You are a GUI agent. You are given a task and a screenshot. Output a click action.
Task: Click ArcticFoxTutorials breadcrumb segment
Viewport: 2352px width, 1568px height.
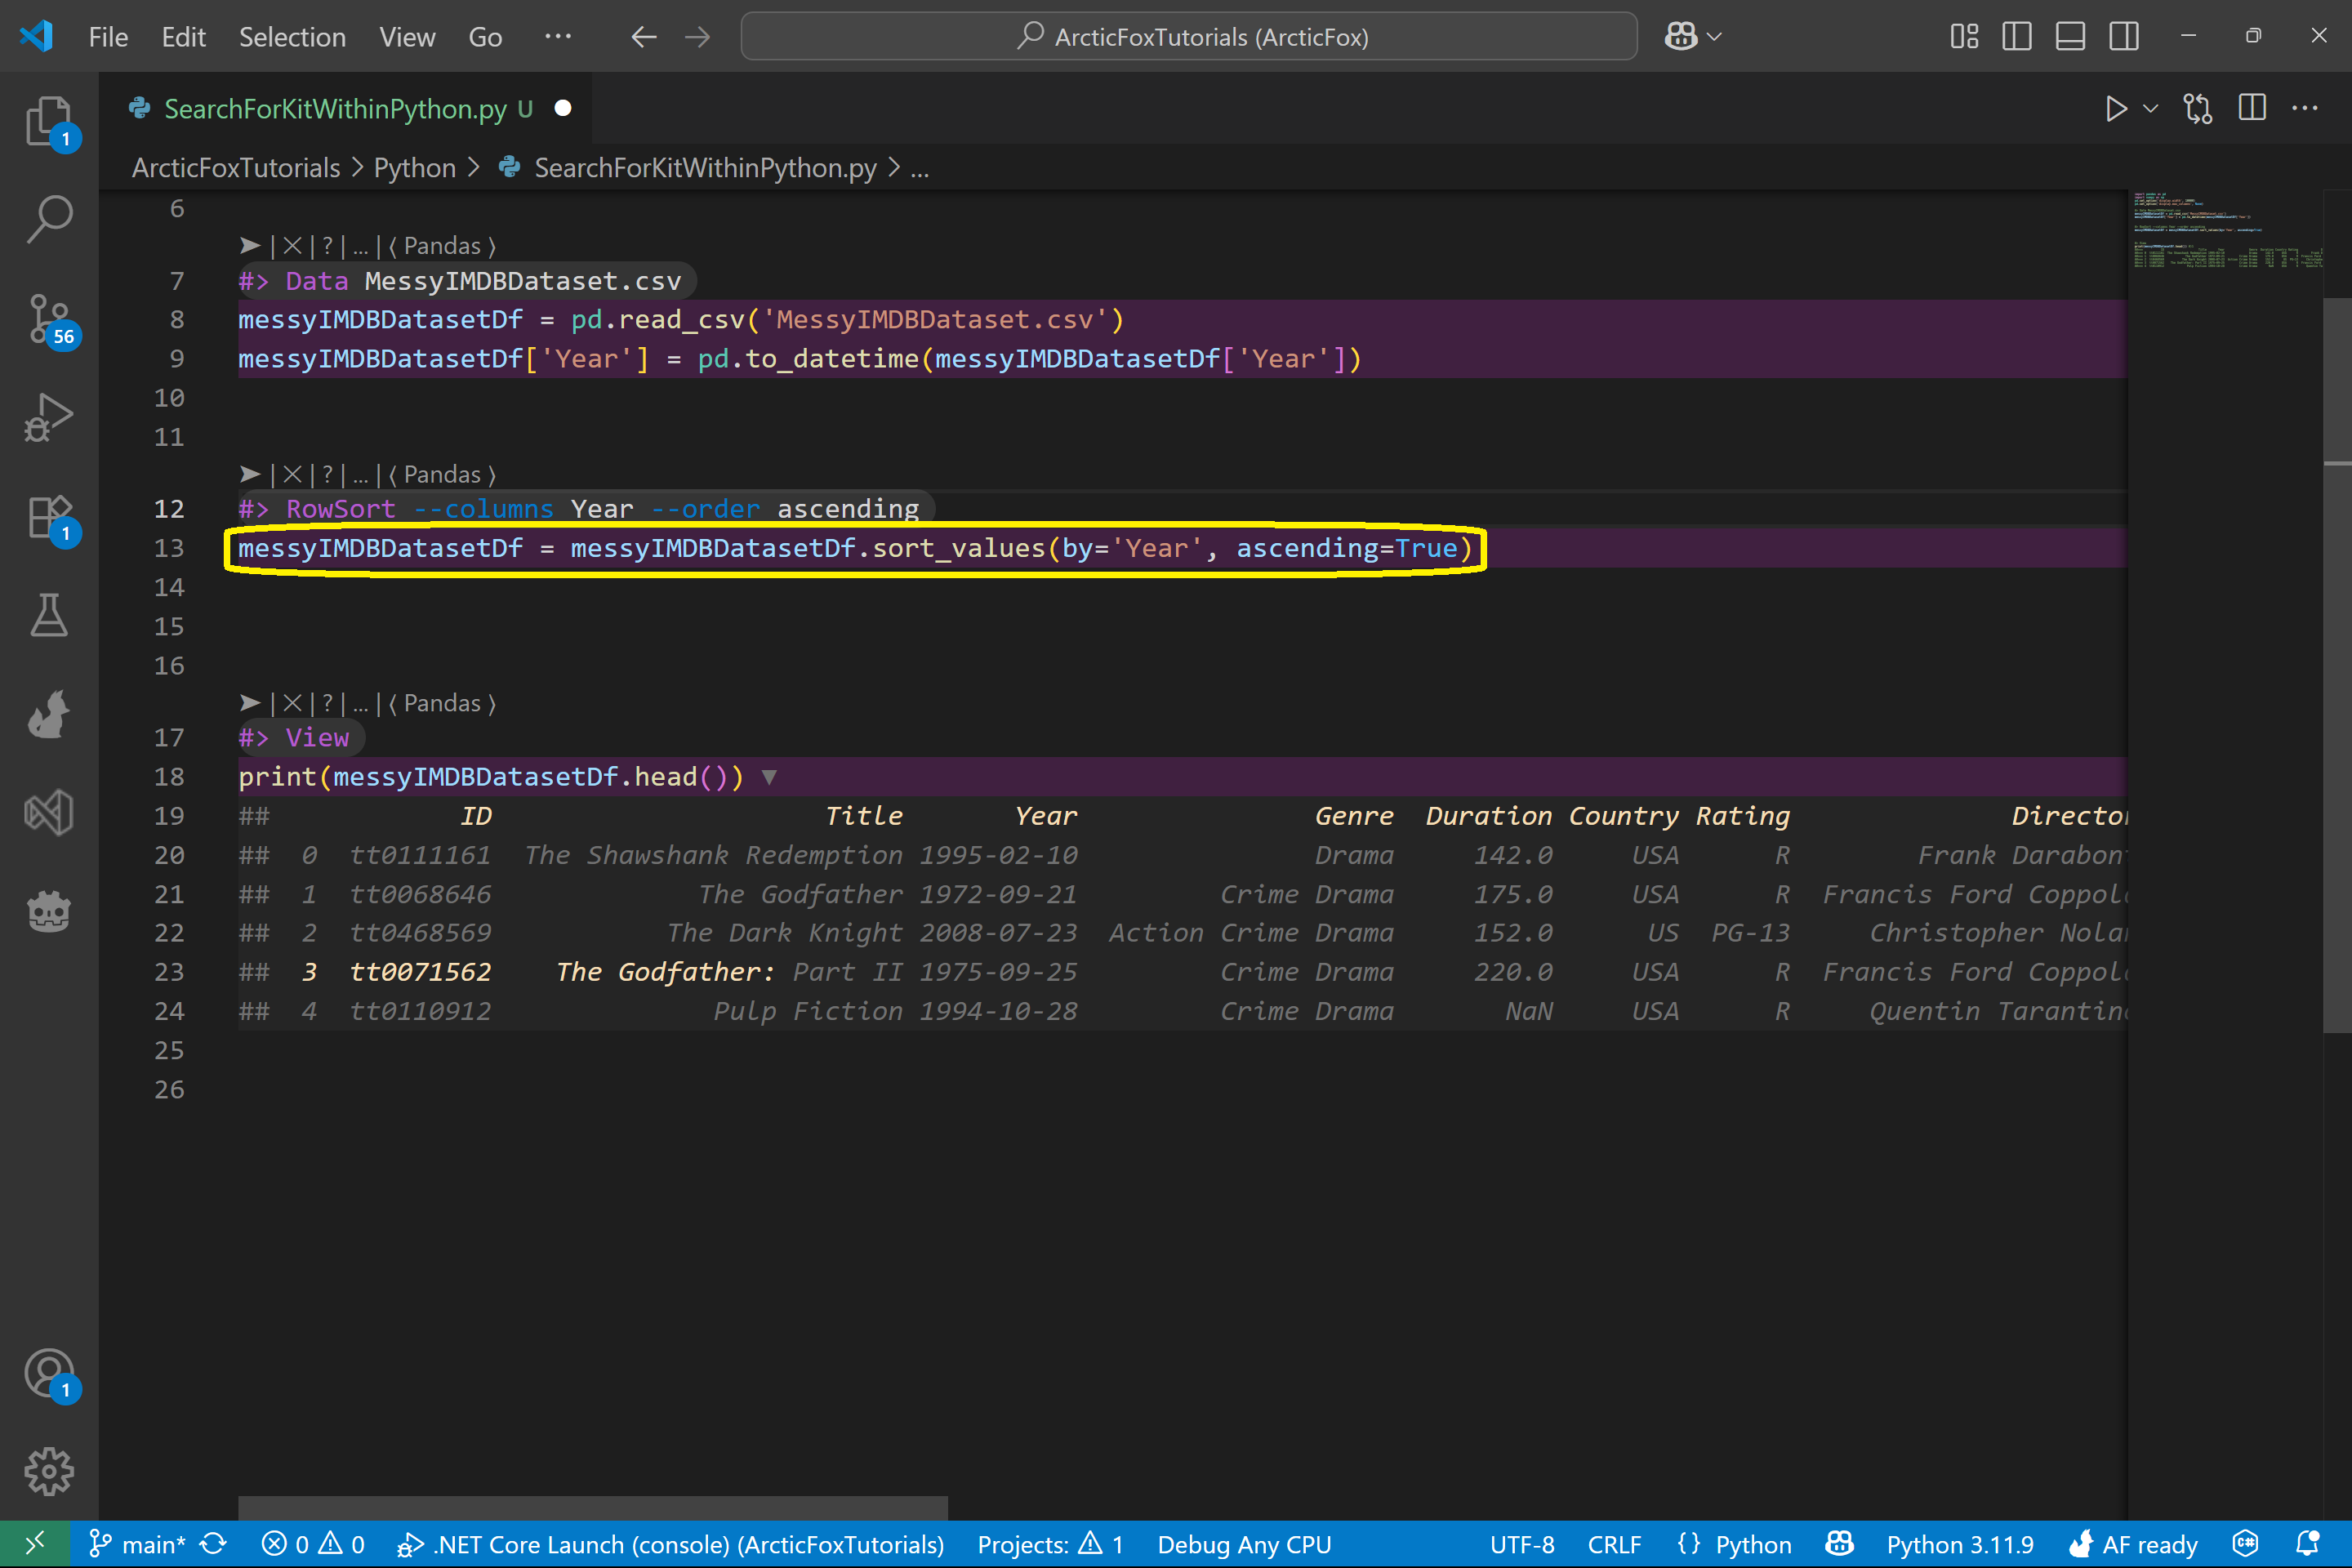click(236, 168)
